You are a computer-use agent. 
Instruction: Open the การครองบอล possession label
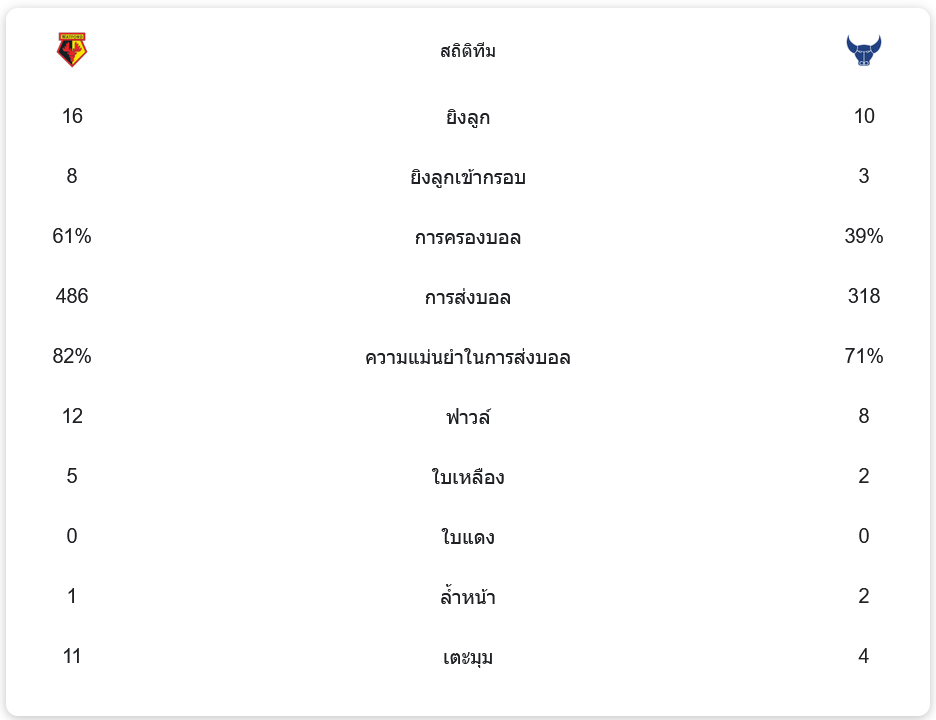(468, 238)
